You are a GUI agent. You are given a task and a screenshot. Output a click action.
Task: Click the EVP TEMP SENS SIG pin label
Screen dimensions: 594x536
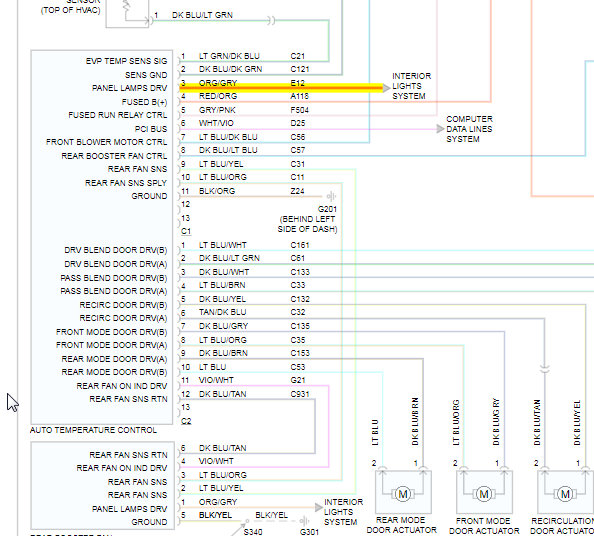pyautogui.click(x=126, y=61)
